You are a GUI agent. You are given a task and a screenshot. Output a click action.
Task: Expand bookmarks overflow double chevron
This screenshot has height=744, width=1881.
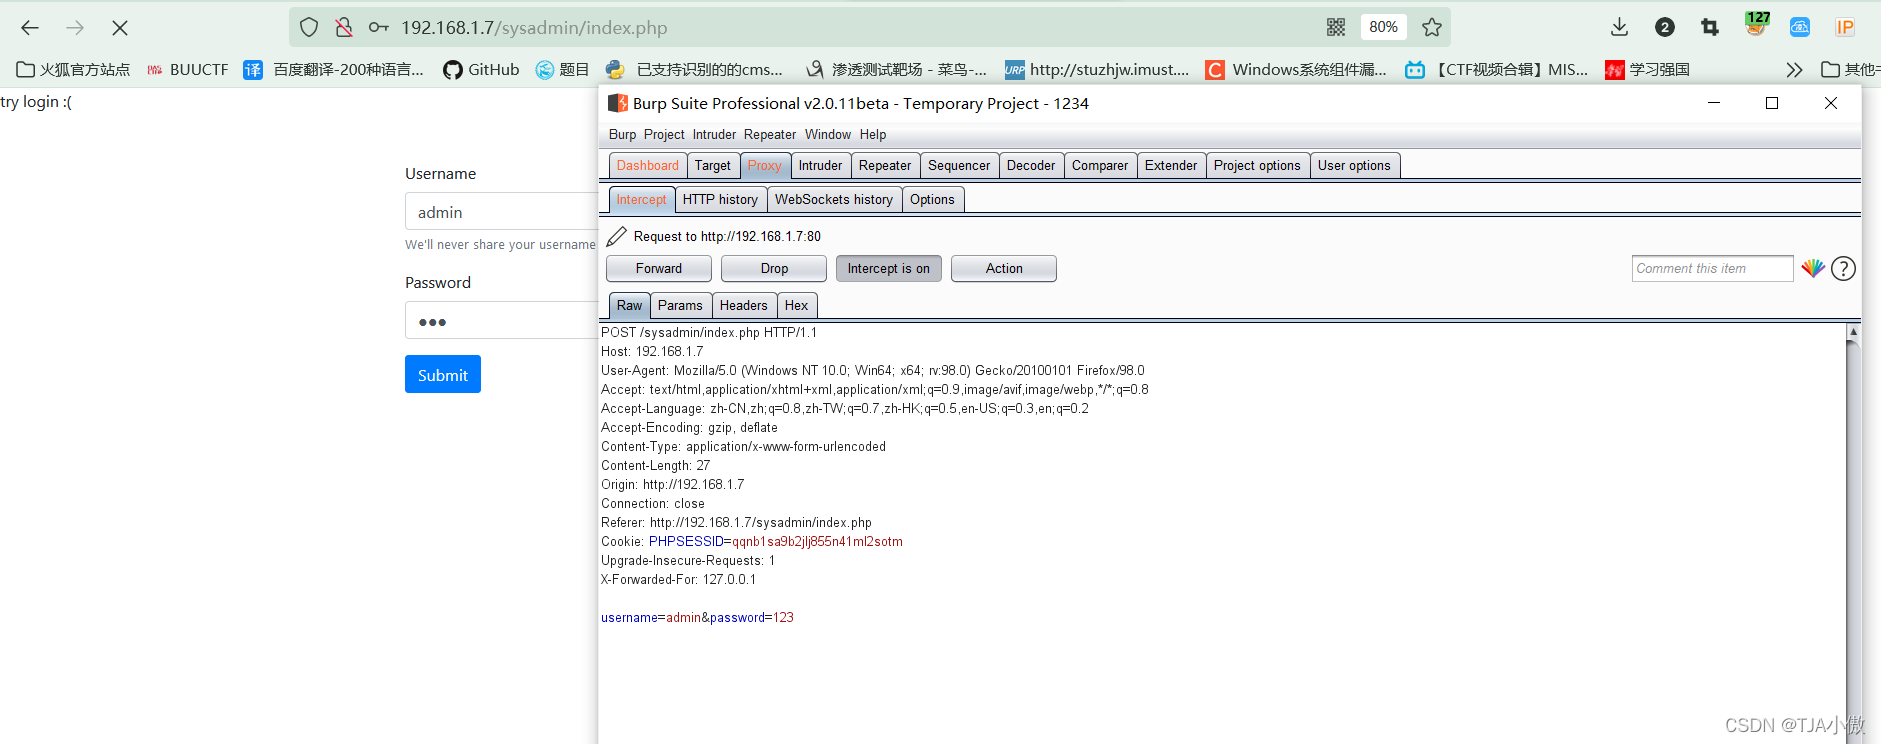[1795, 70]
